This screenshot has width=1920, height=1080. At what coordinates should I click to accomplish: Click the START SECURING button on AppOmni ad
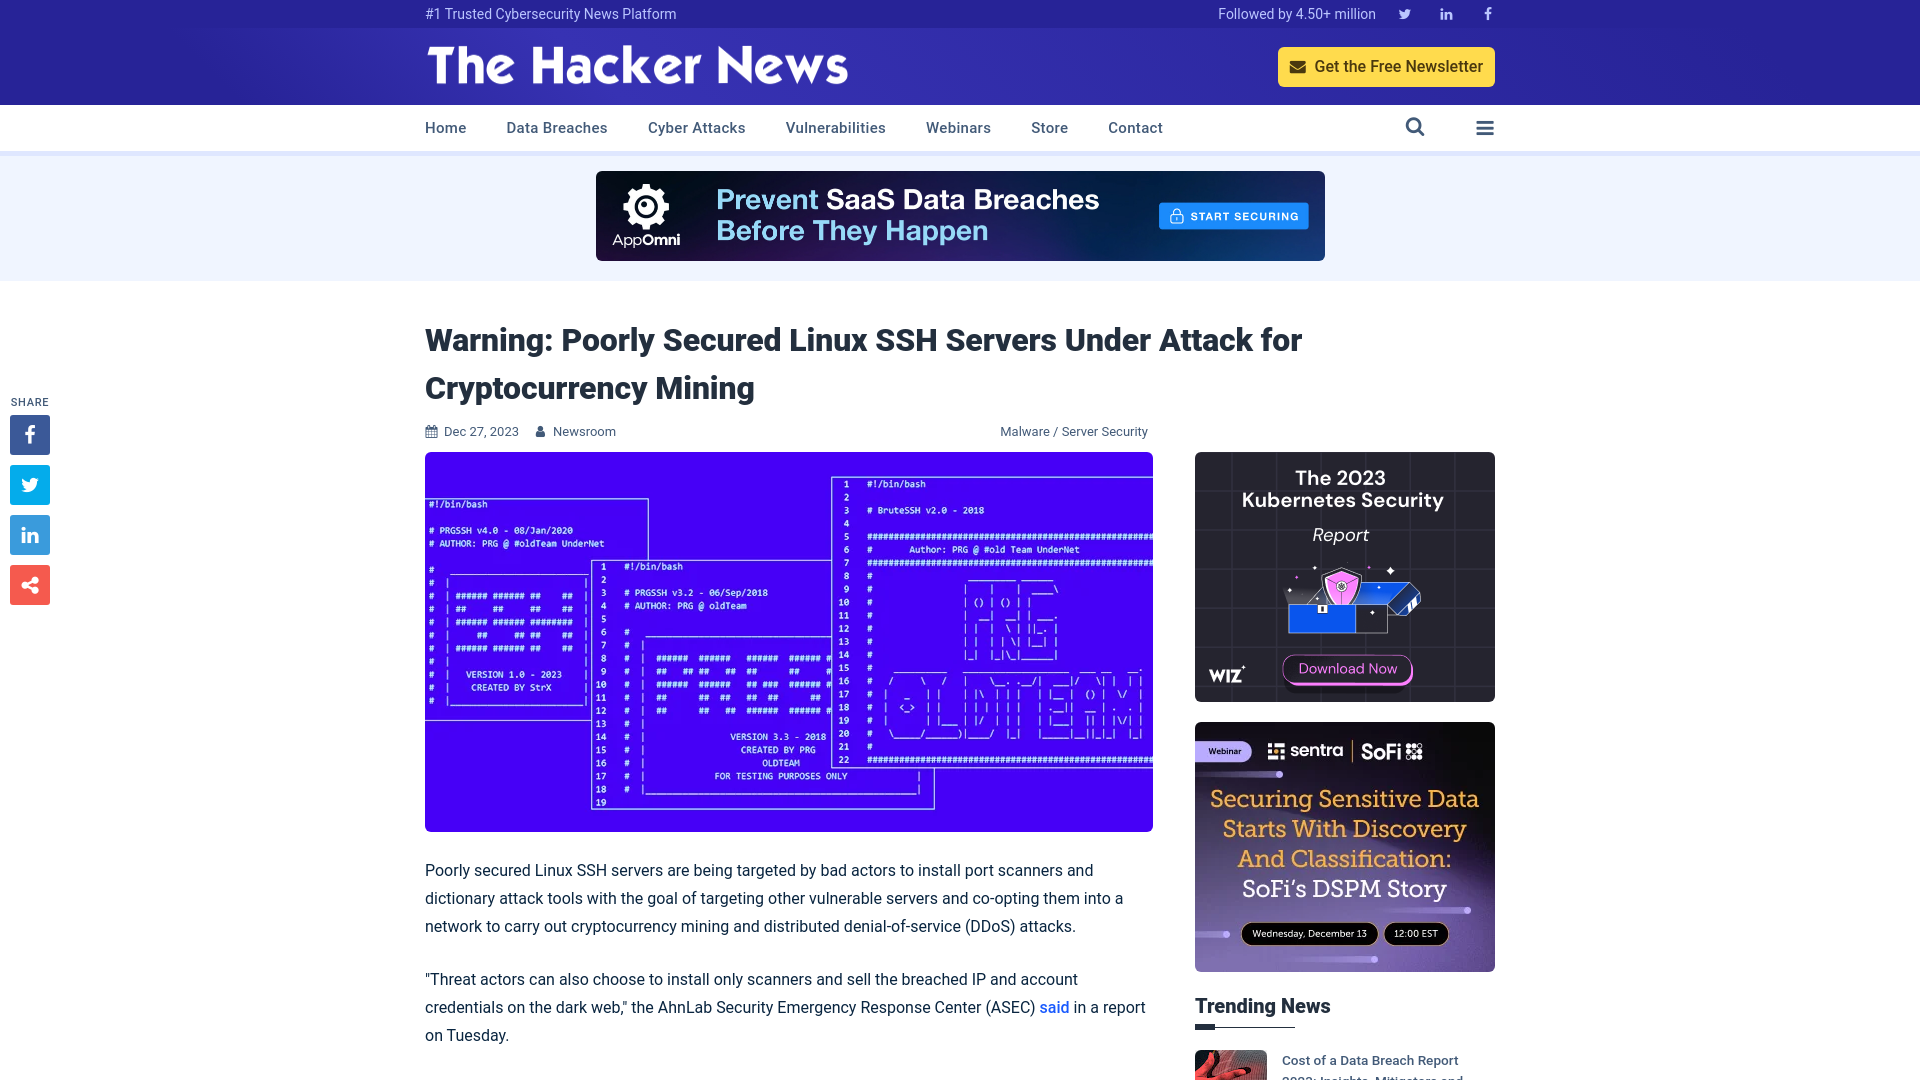click(x=1233, y=215)
